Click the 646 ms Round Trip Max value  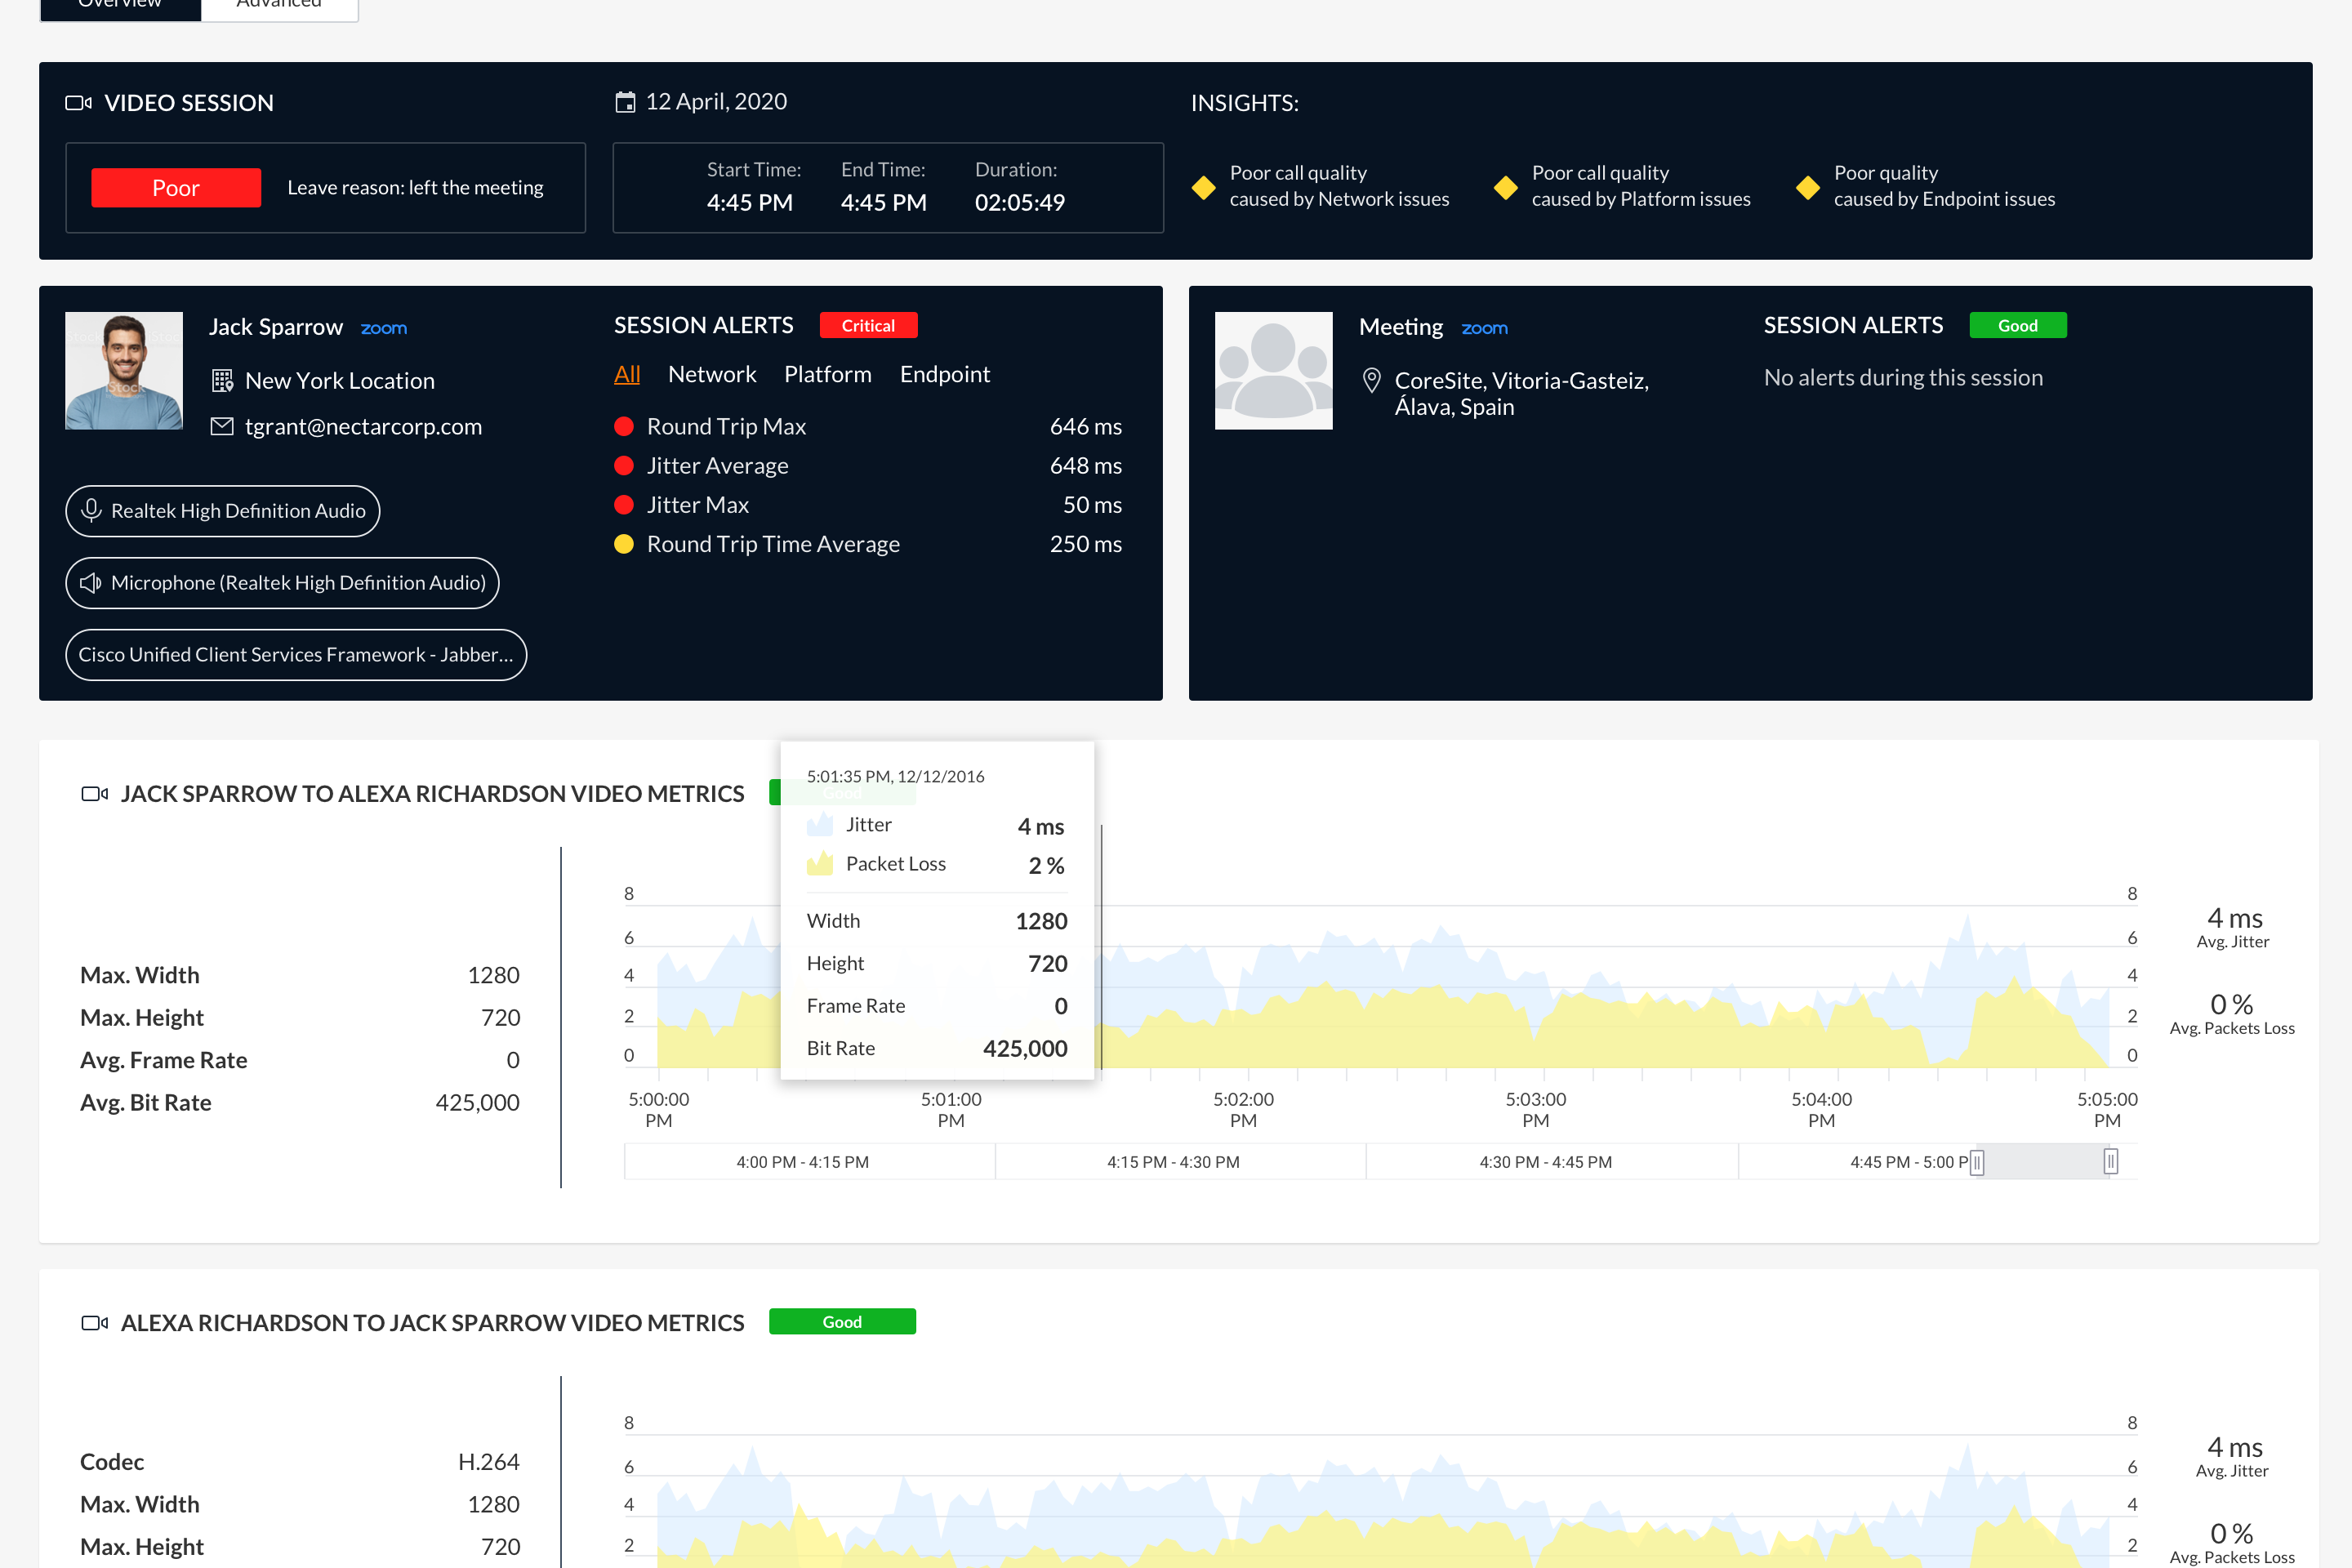point(1086,427)
